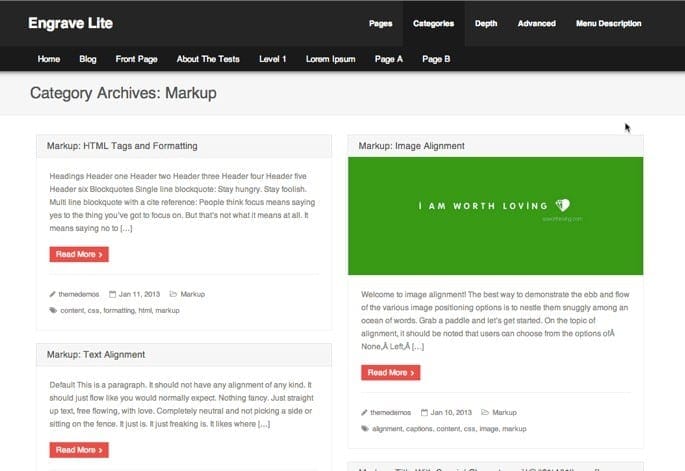Click calendar icon beside Jan 11, 2013
The height and width of the screenshot is (471, 685).
(112, 294)
